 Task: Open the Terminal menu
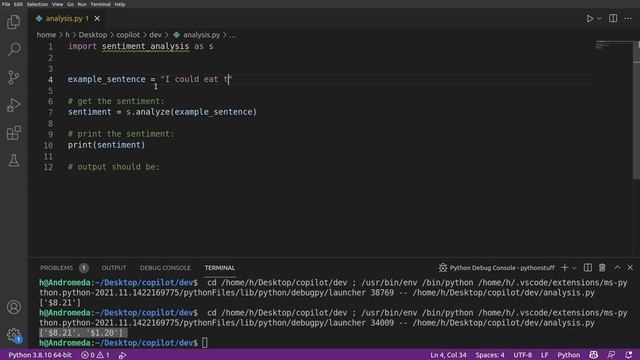pos(100,4)
